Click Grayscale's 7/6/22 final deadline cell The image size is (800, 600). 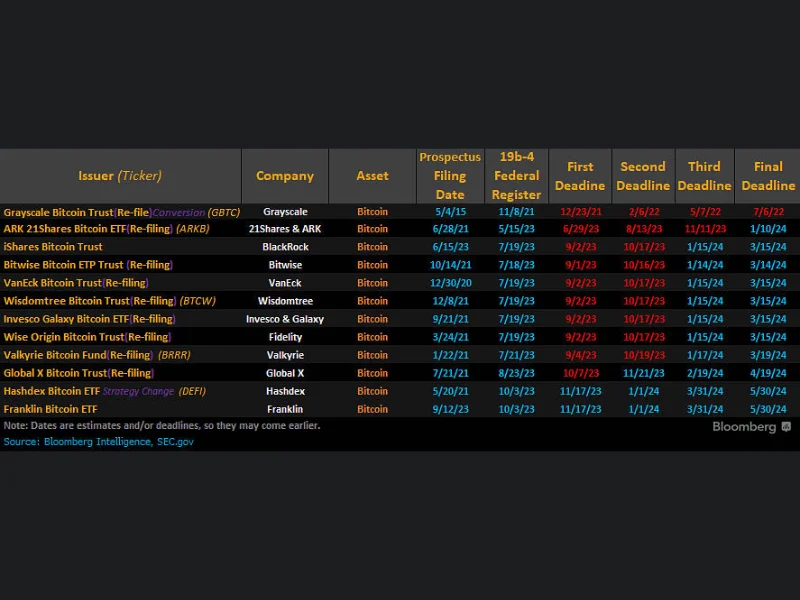coord(768,212)
